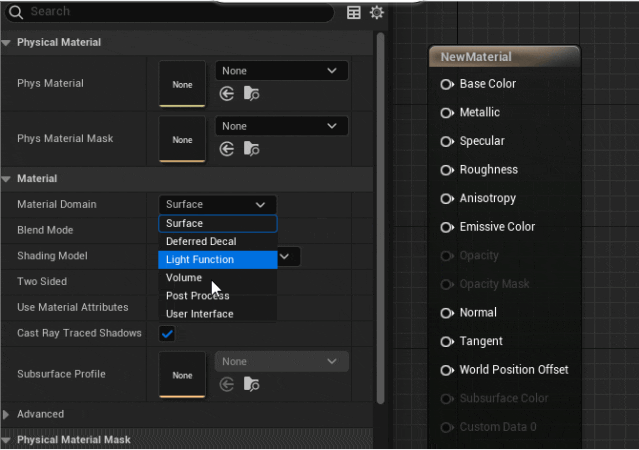Select the NewMaterial node title
This screenshot has width=639, height=450.
(x=476, y=57)
